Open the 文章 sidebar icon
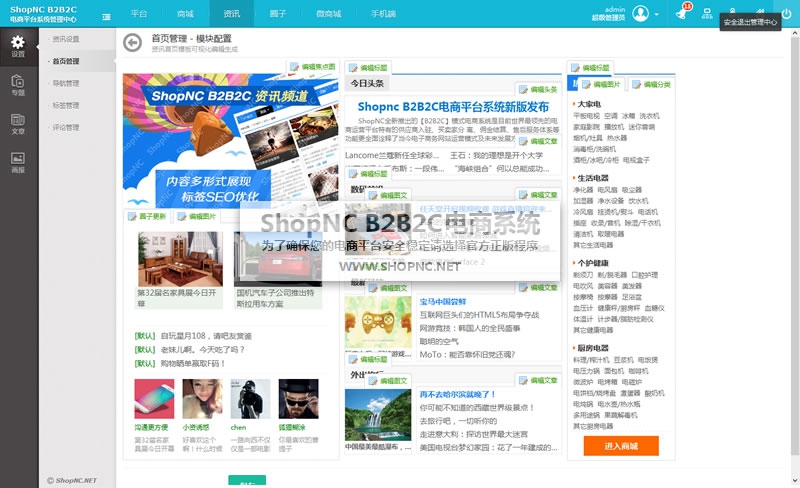Image resolution: width=800 pixels, height=488 pixels. click(18, 124)
